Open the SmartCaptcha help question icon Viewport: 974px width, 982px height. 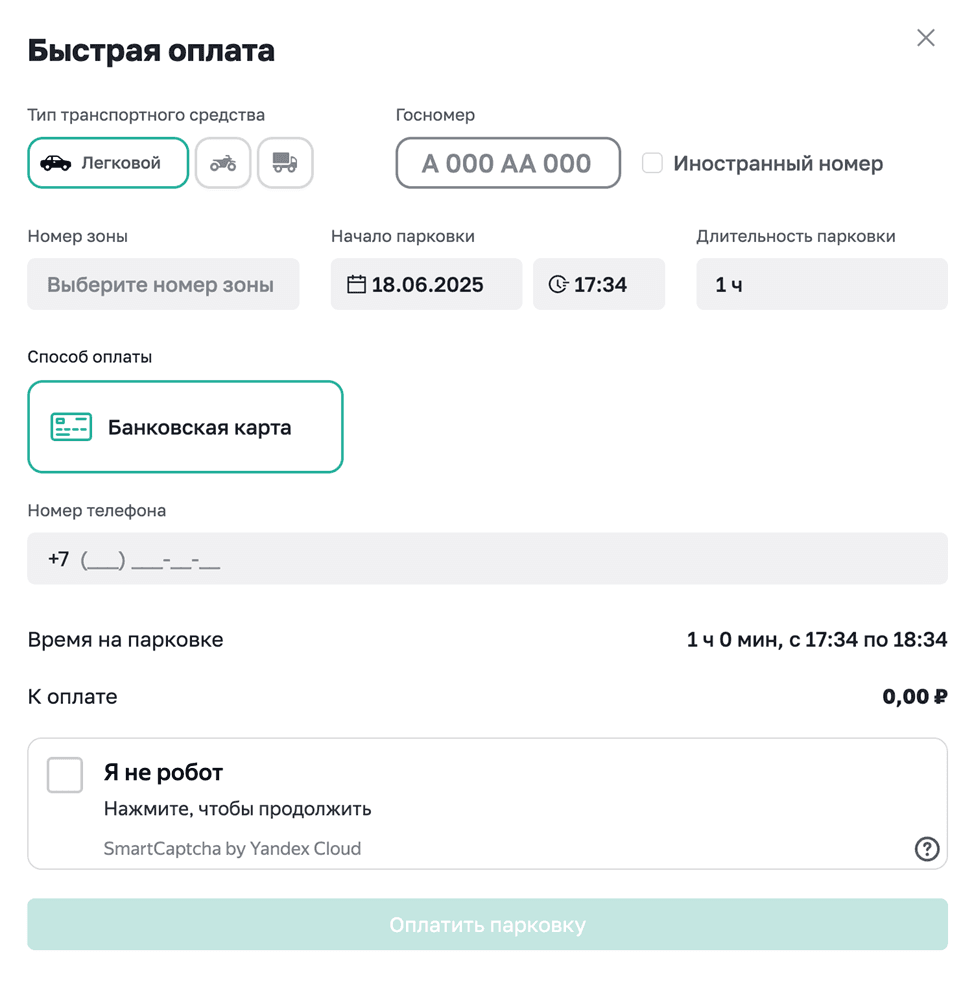point(926,849)
